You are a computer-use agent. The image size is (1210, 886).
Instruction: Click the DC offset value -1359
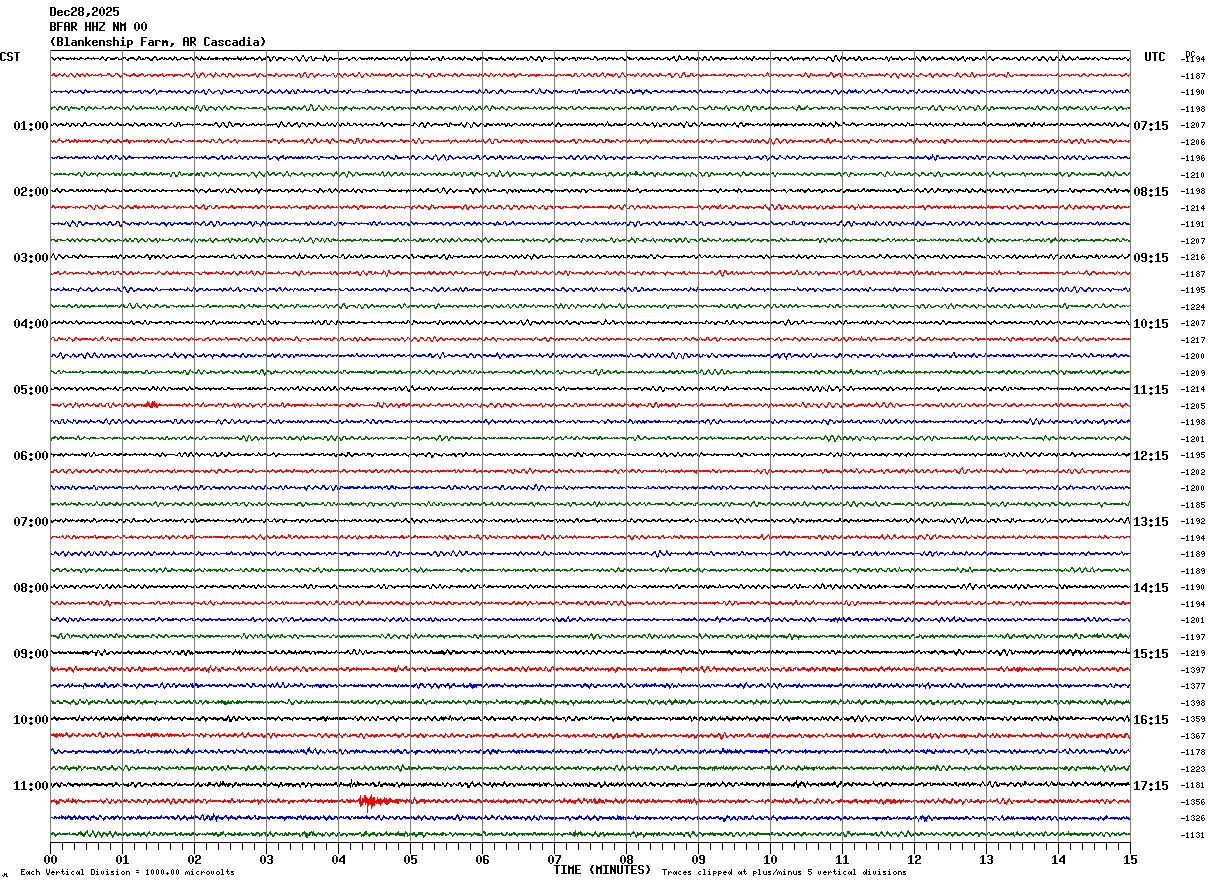click(x=1193, y=719)
